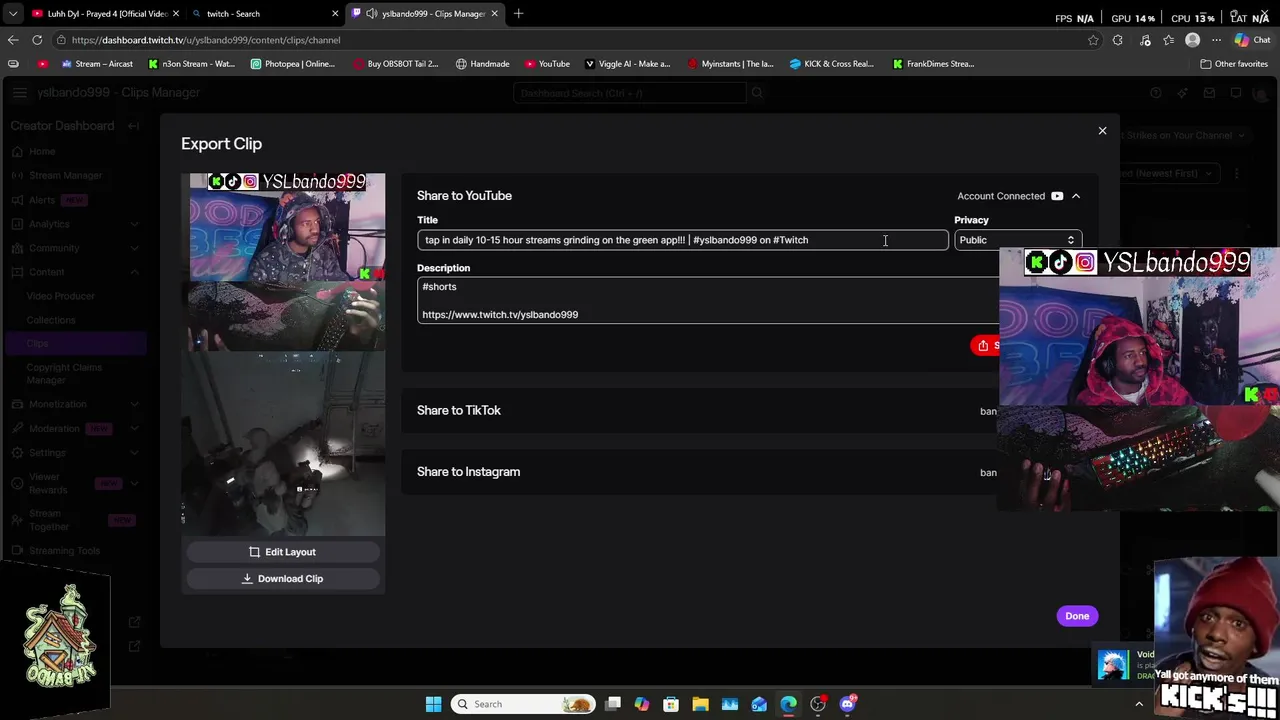Close the Luhh Dyl Prayed 4 tab
The width and height of the screenshot is (1280, 720).
176,14
